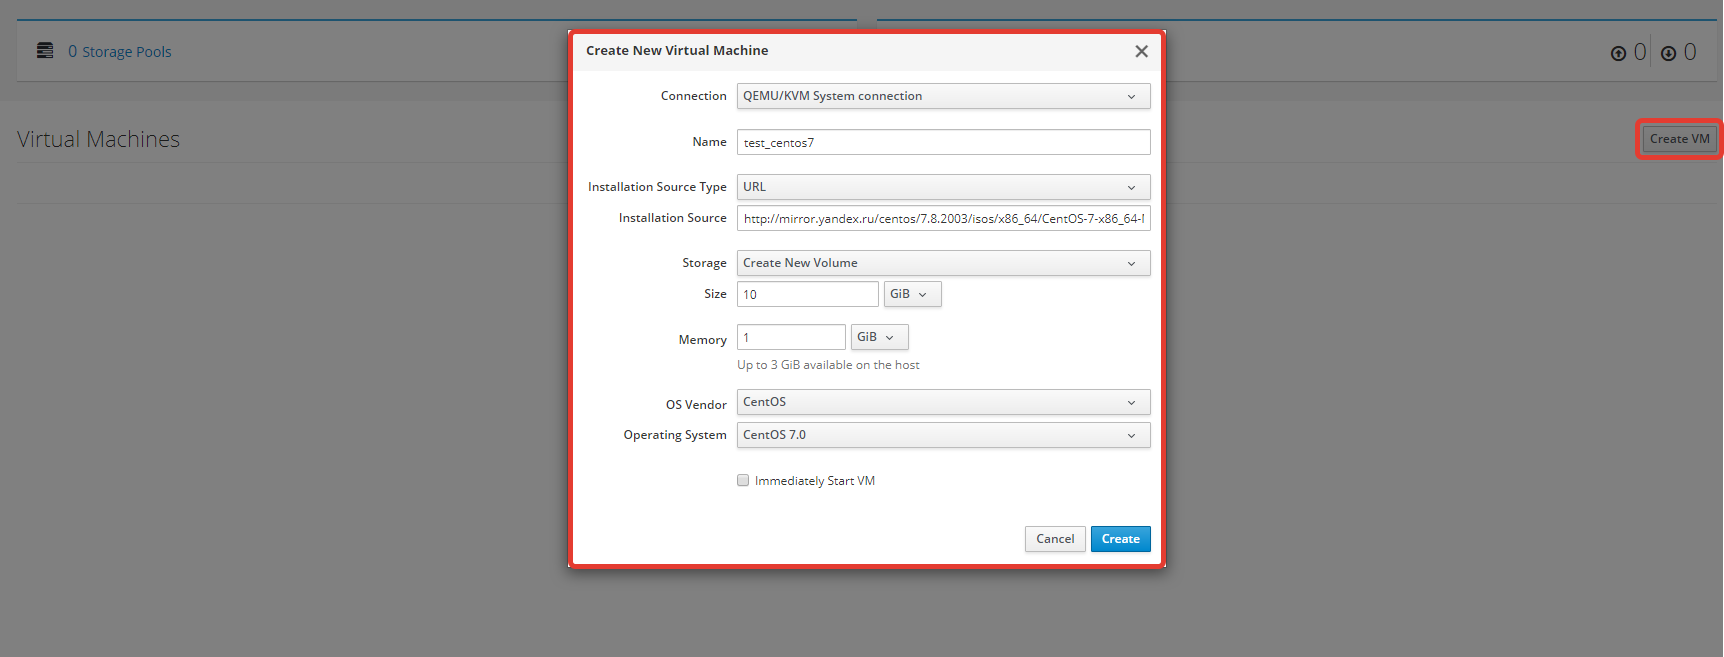Focus the Name field with test_centos7
Screen dimensions: 1724x657
click(943, 142)
